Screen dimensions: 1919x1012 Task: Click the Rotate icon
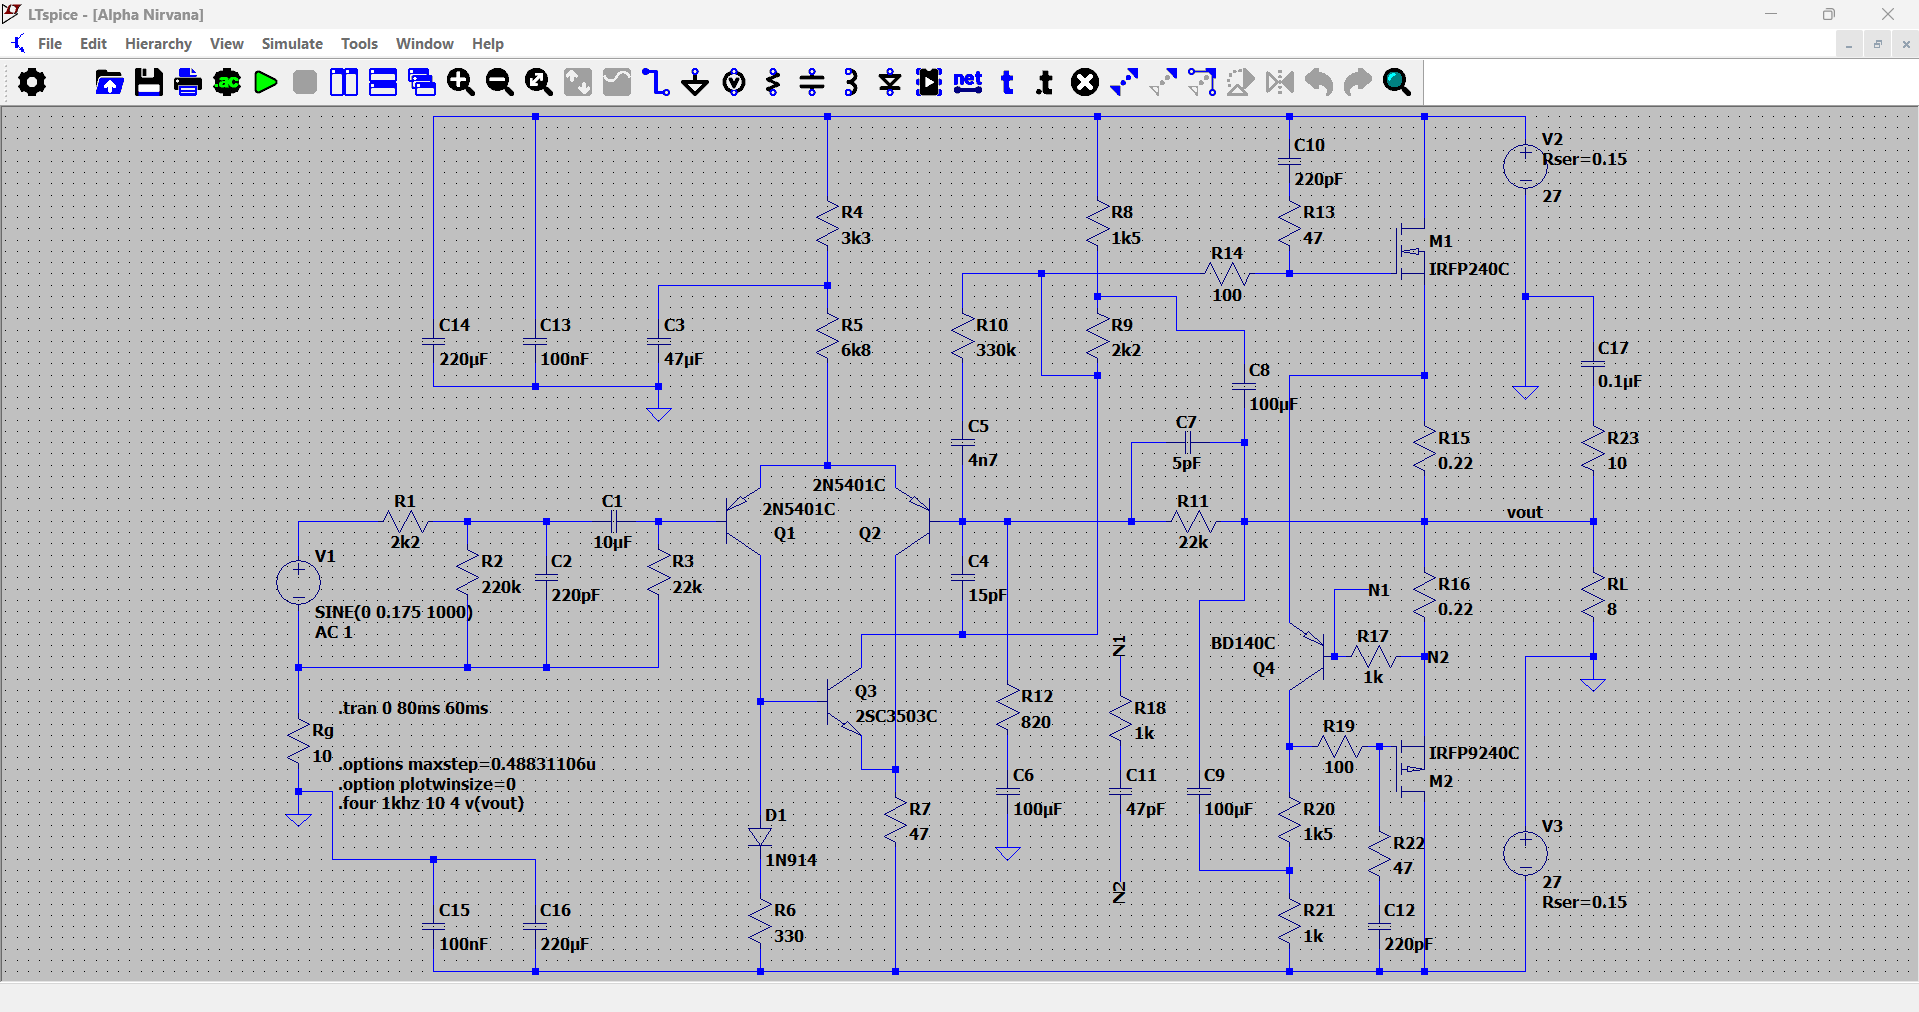point(1241,82)
